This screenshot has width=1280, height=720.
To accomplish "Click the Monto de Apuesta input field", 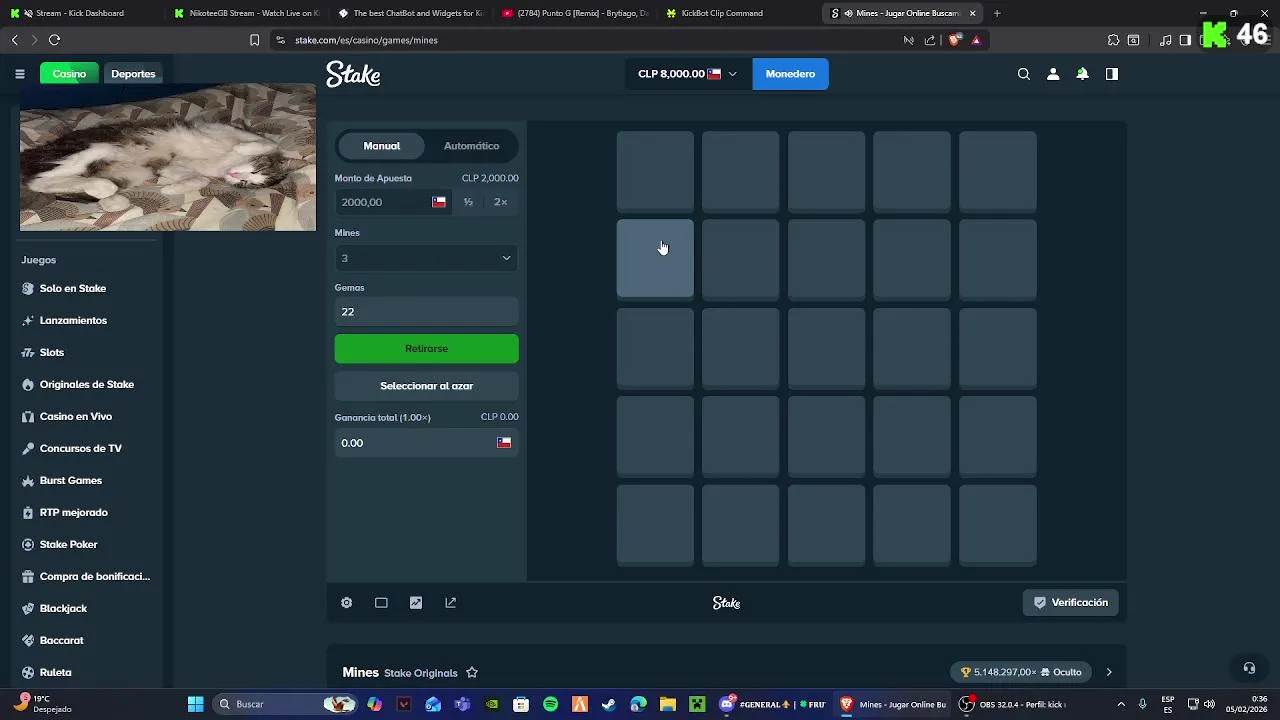I will 393,202.
